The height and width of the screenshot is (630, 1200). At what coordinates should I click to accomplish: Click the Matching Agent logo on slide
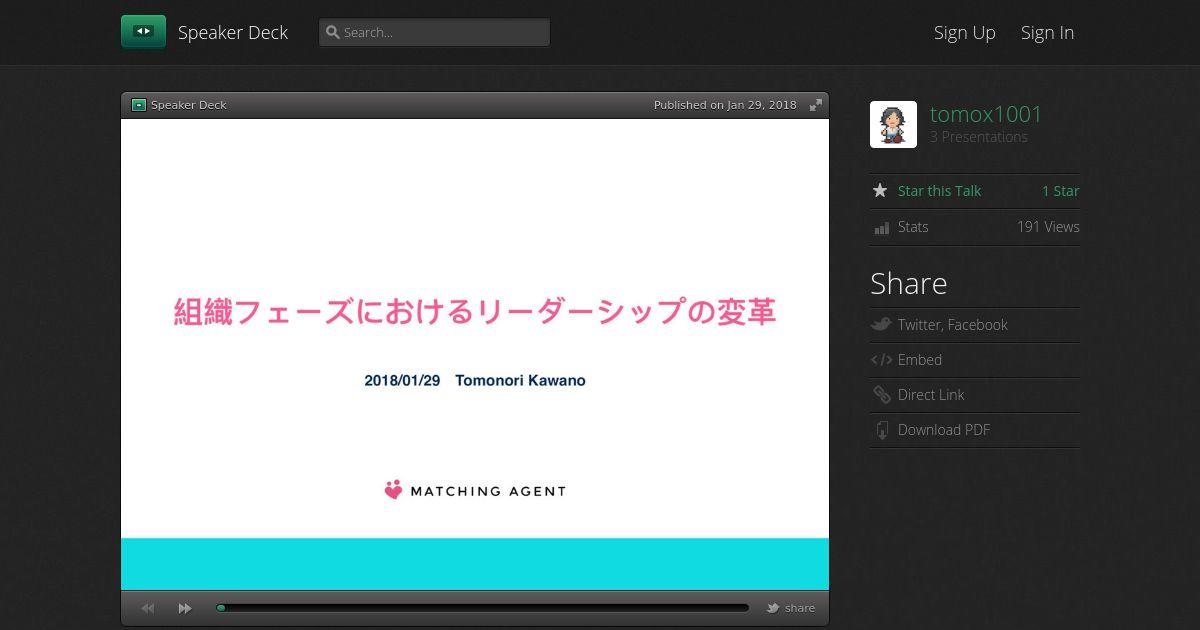click(x=475, y=490)
